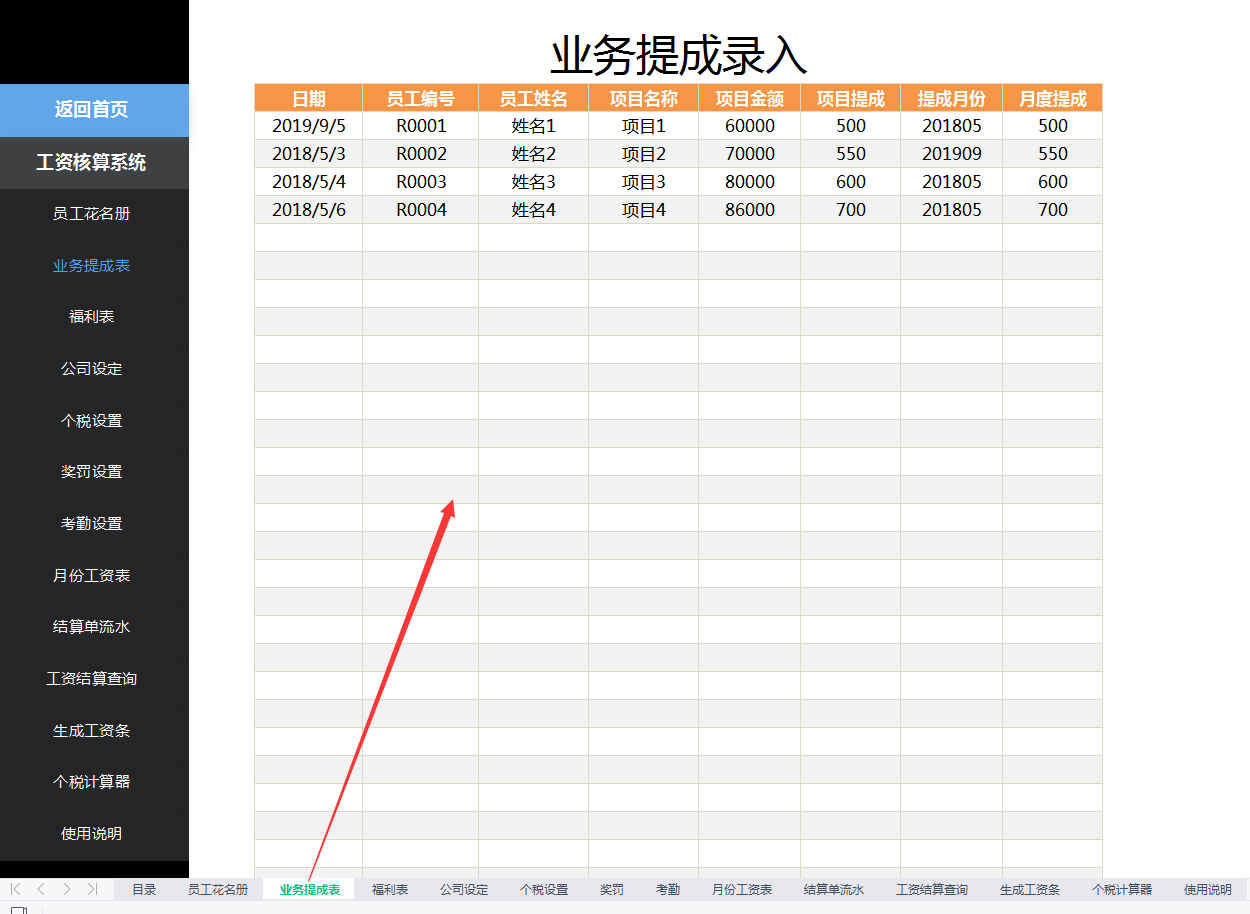The height and width of the screenshot is (914, 1250).
Task: Open 工资结算查询 from the sidebar
Action: pyautogui.click(x=94, y=678)
